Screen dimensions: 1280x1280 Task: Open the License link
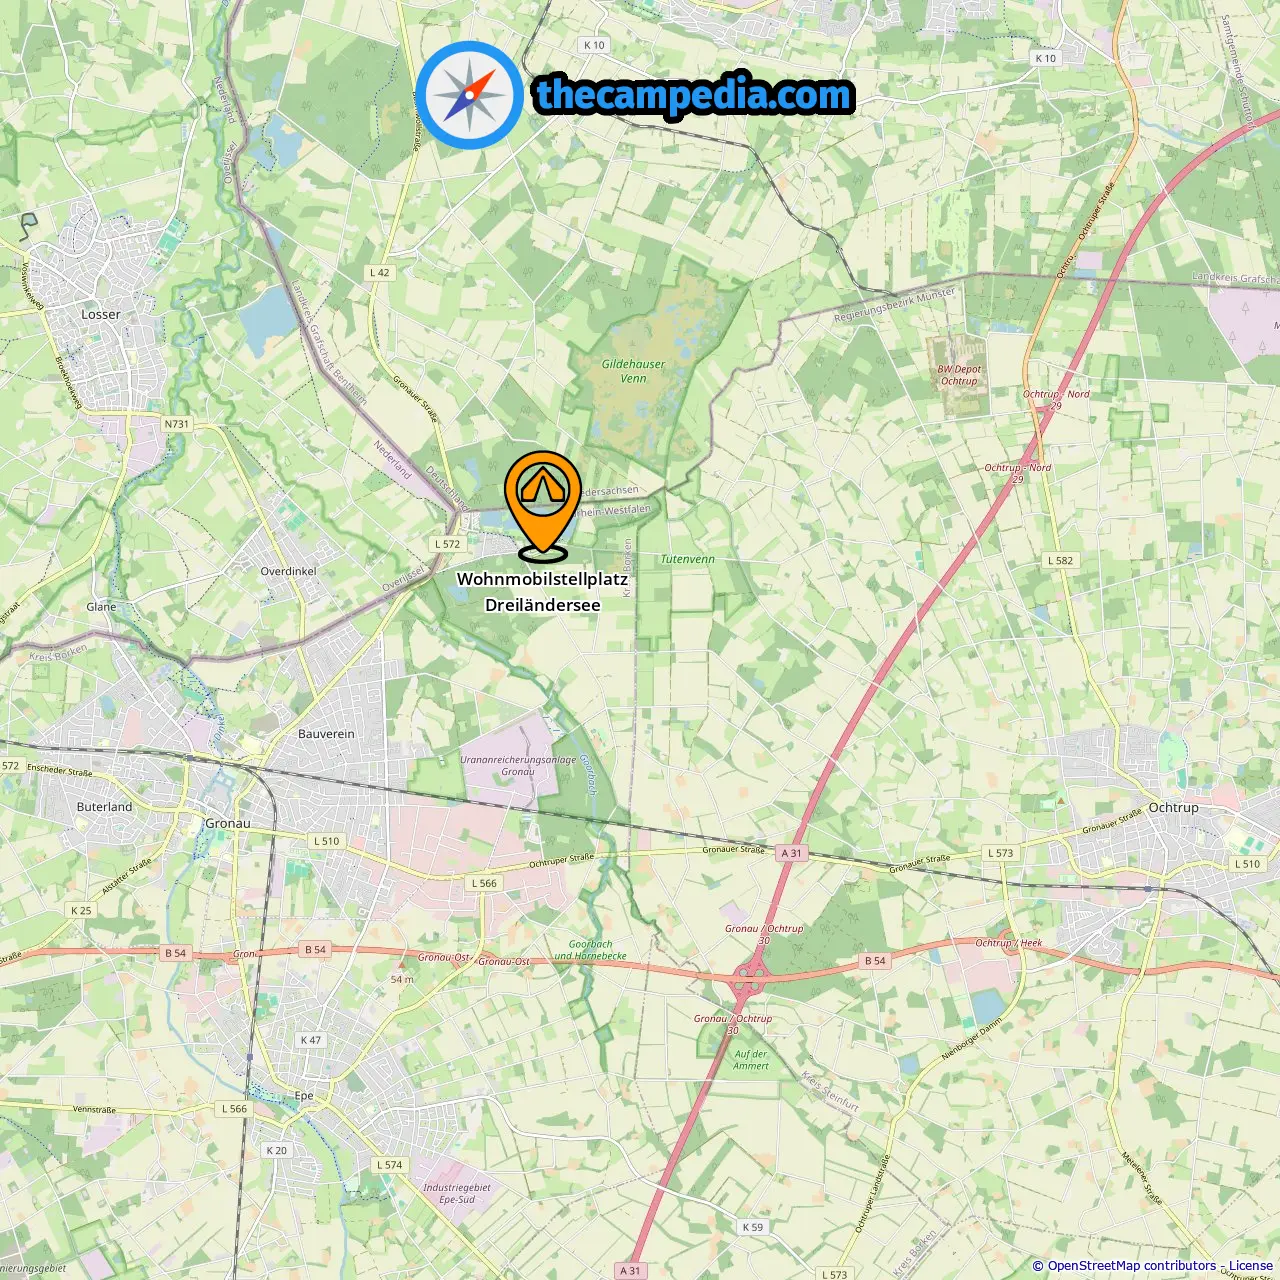1251,1265
